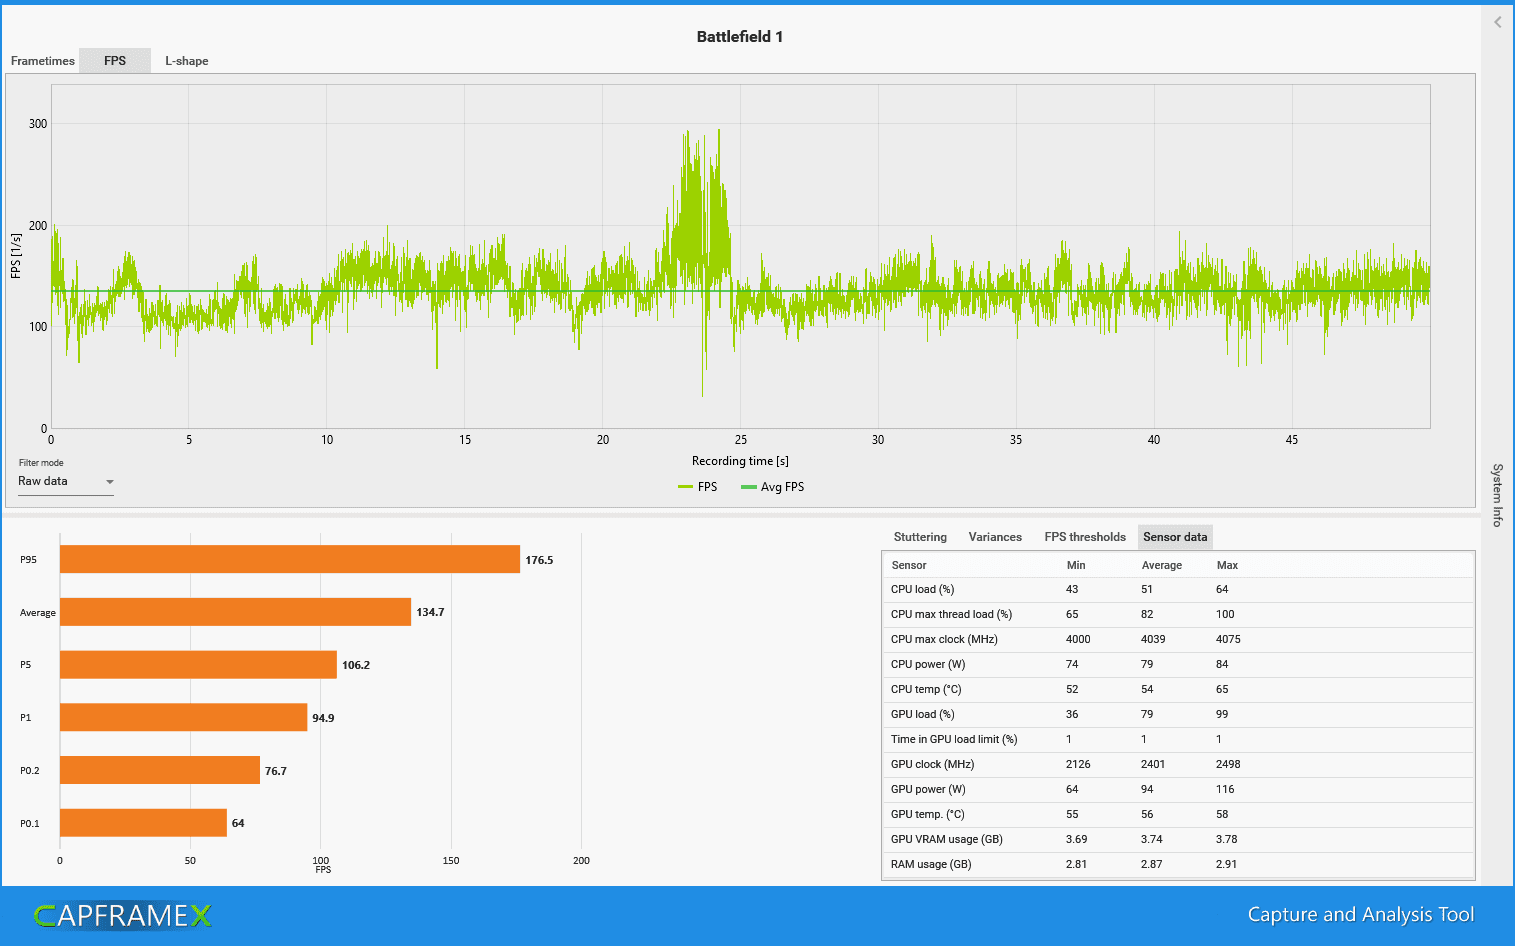The image size is (1515, 946).
Task: Select the CPU power (W) row
Action: (x=1178, y=665)
